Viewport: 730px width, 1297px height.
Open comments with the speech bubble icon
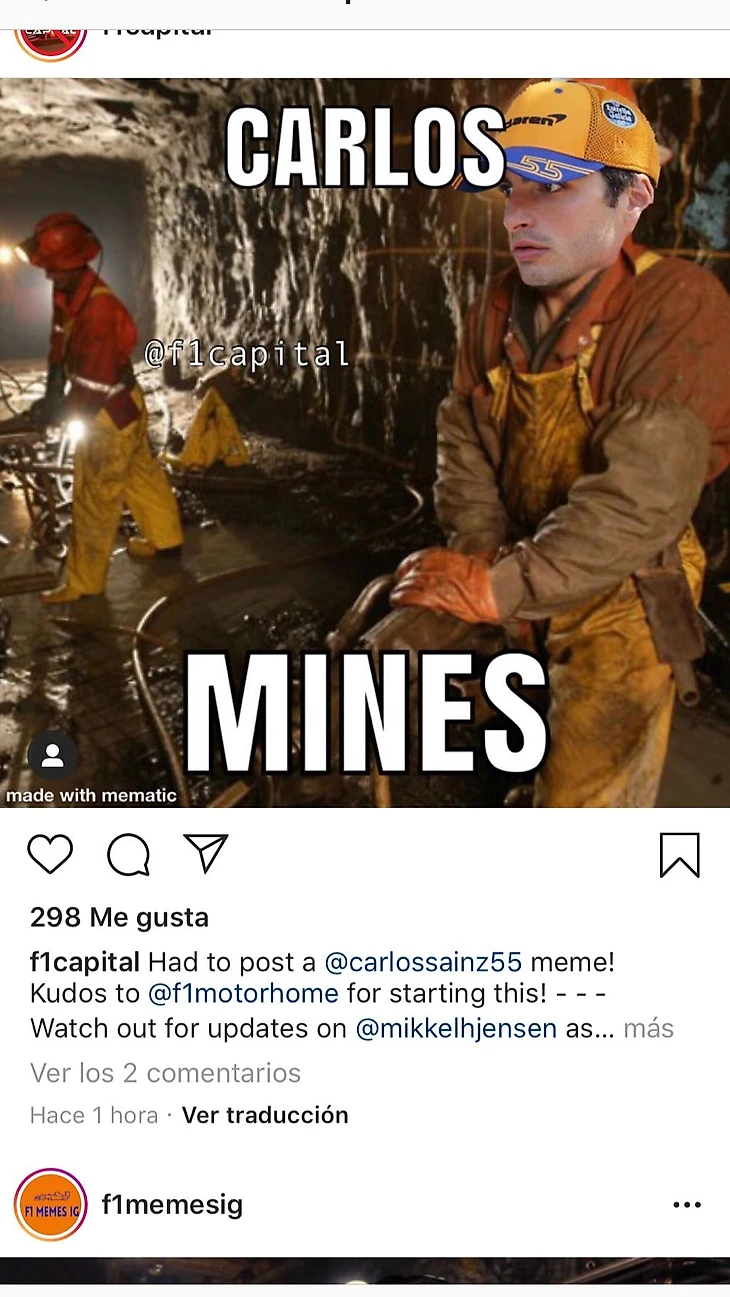click(129, 855)
